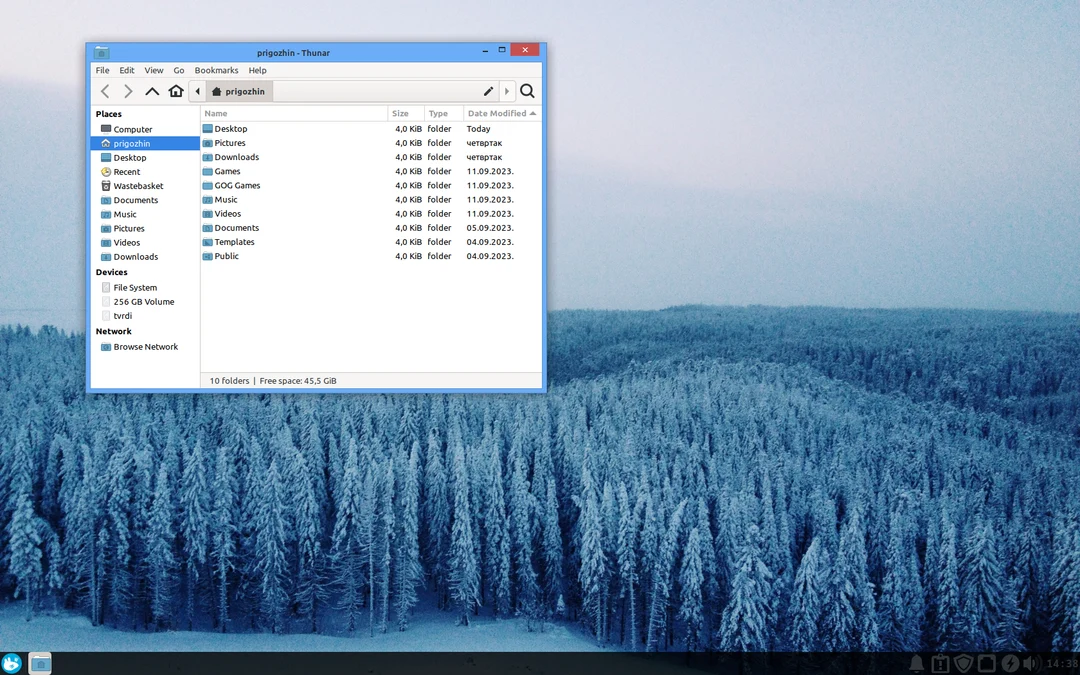Click Browse Network under Network
Image resolution: width=1080 pixels, height=675 pixels.
[142, 346]
